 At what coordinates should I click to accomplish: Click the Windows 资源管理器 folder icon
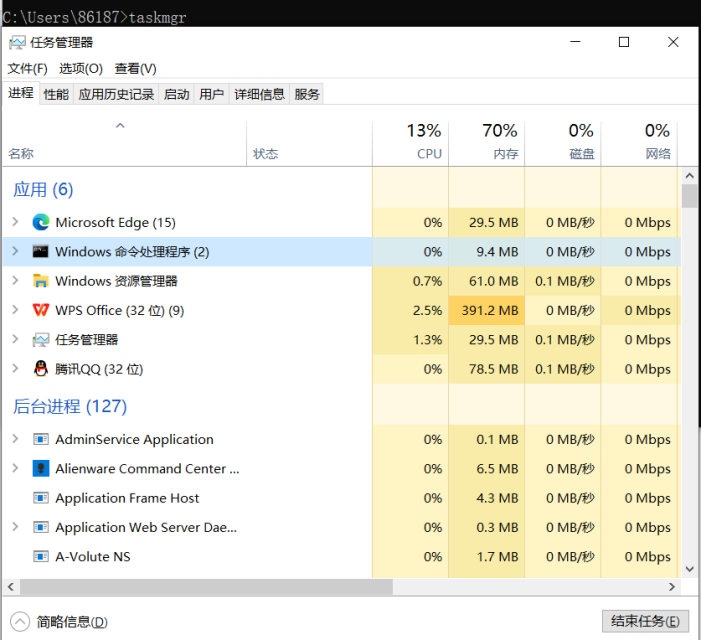coord(41,281)
